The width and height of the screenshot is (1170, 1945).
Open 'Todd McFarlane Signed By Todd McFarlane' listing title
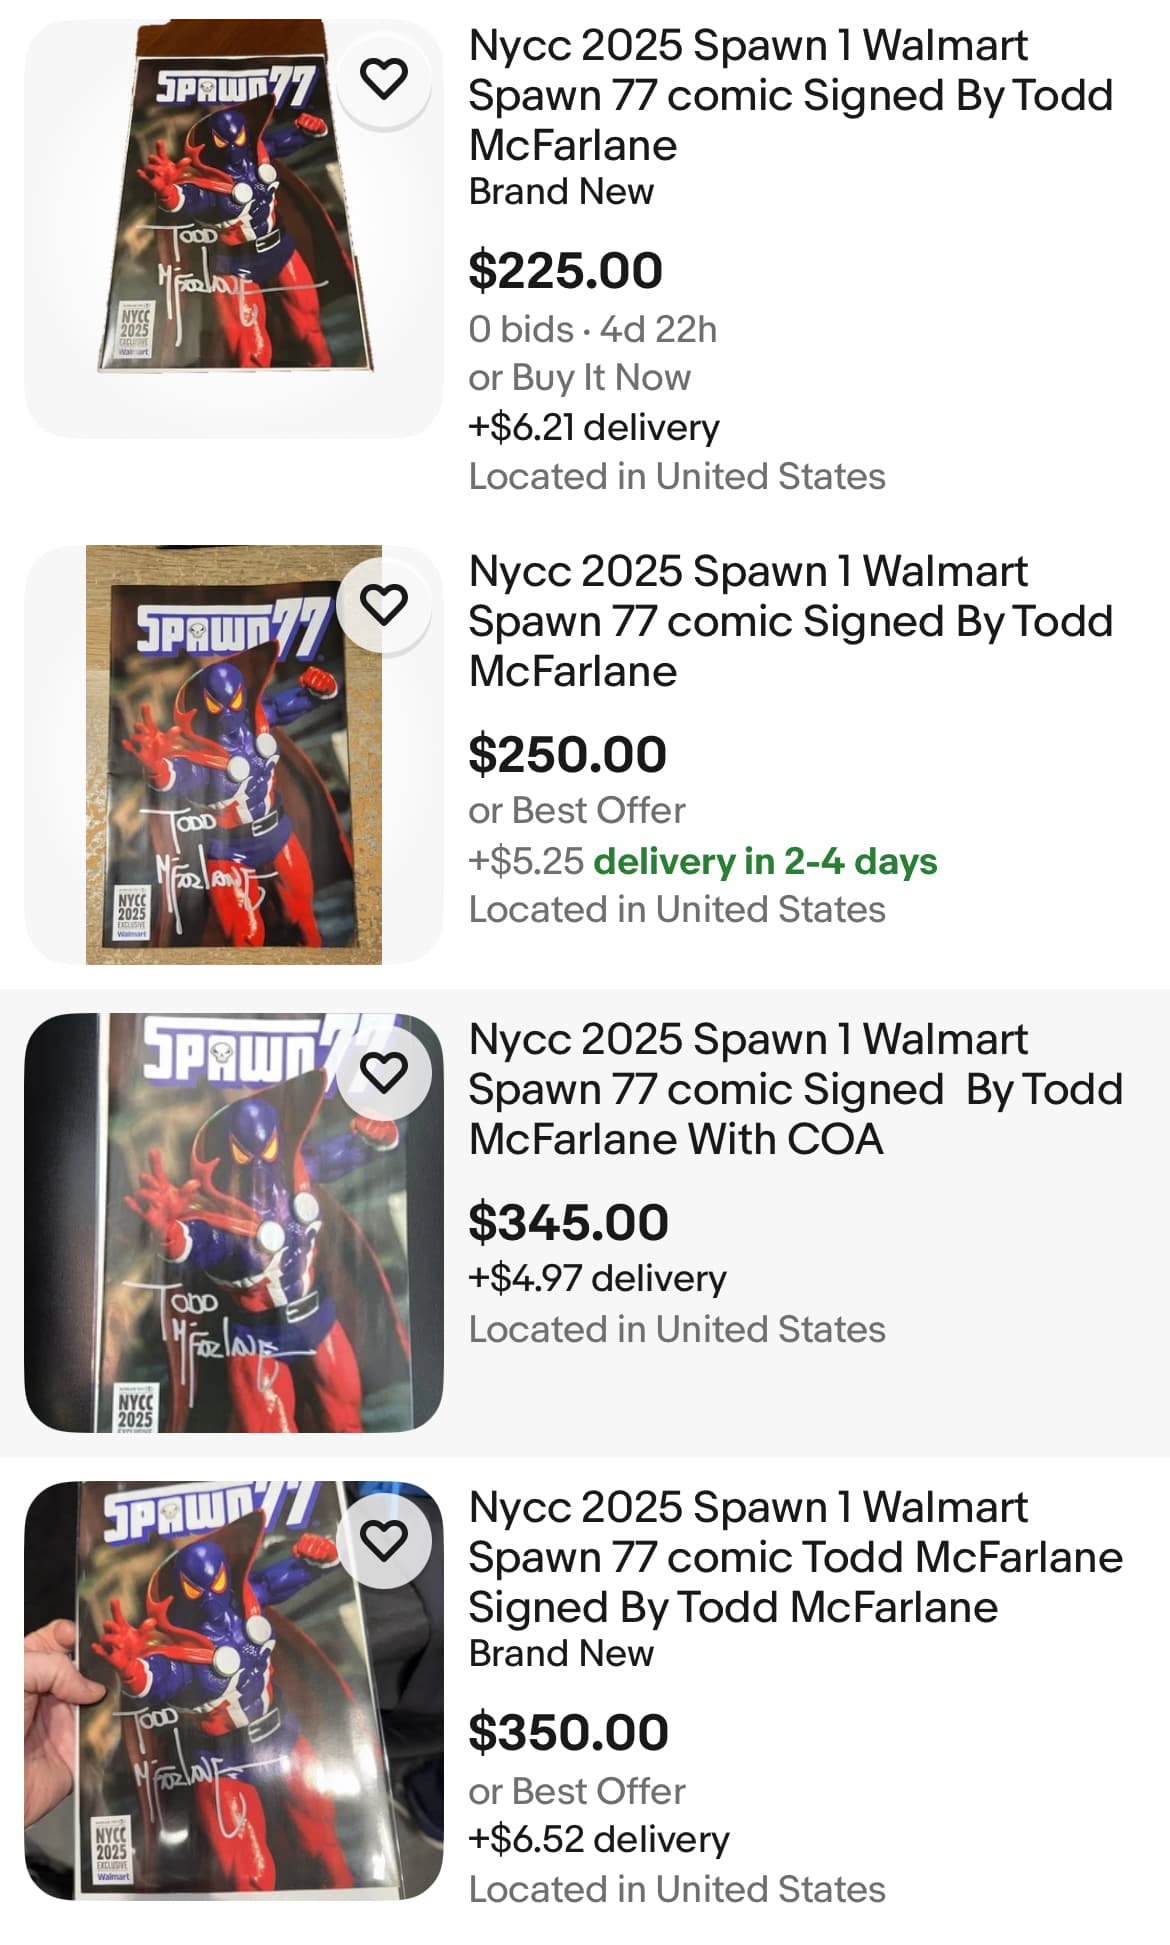(795, 1557)
